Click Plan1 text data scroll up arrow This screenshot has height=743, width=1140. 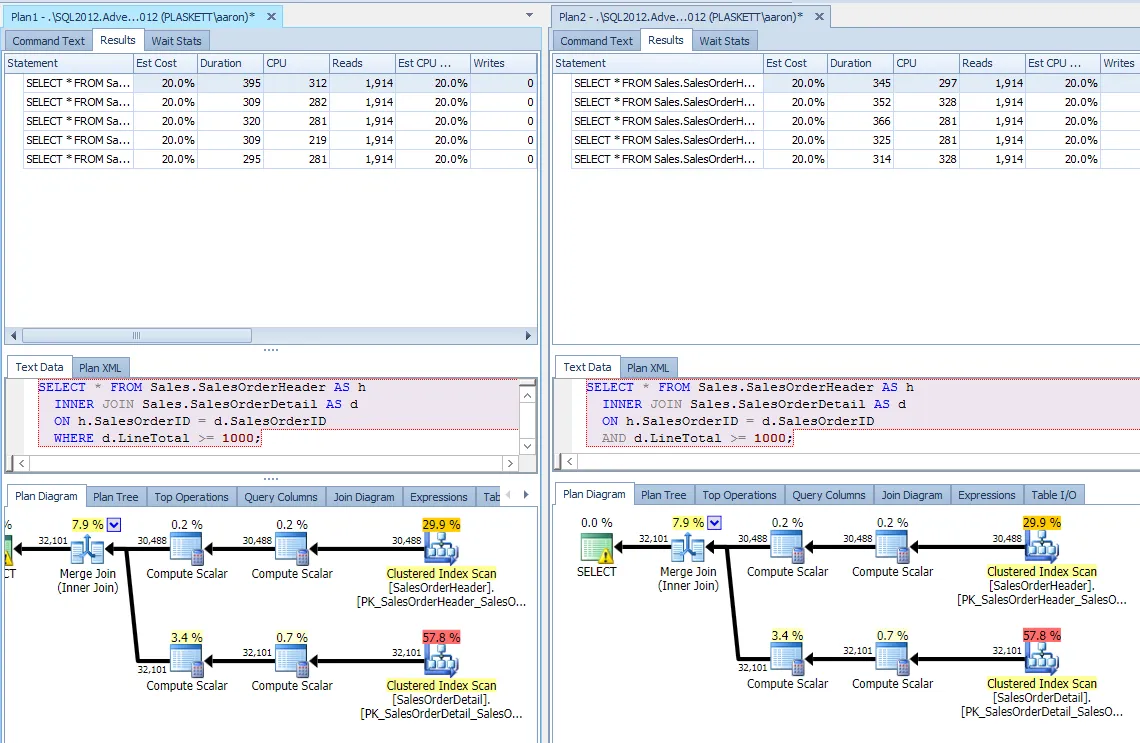[528, 395]
